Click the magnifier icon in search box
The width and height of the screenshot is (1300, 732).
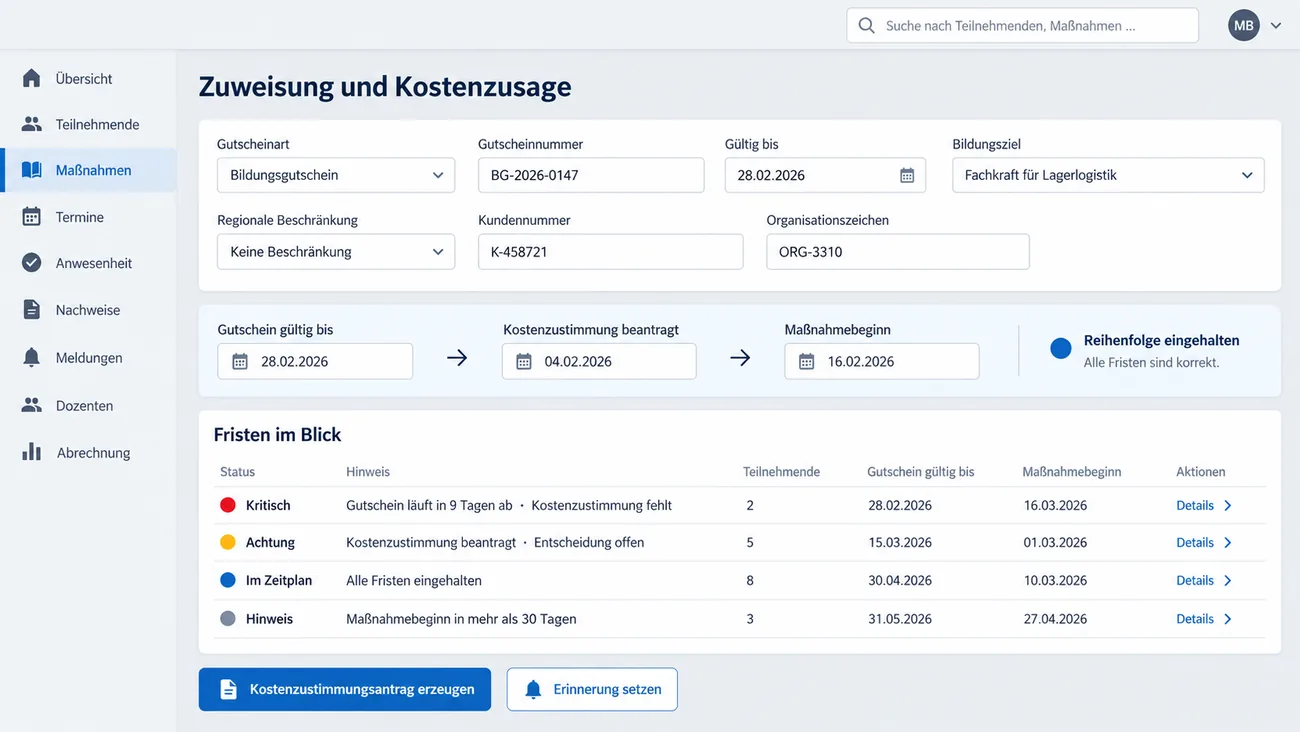point(867,26)
